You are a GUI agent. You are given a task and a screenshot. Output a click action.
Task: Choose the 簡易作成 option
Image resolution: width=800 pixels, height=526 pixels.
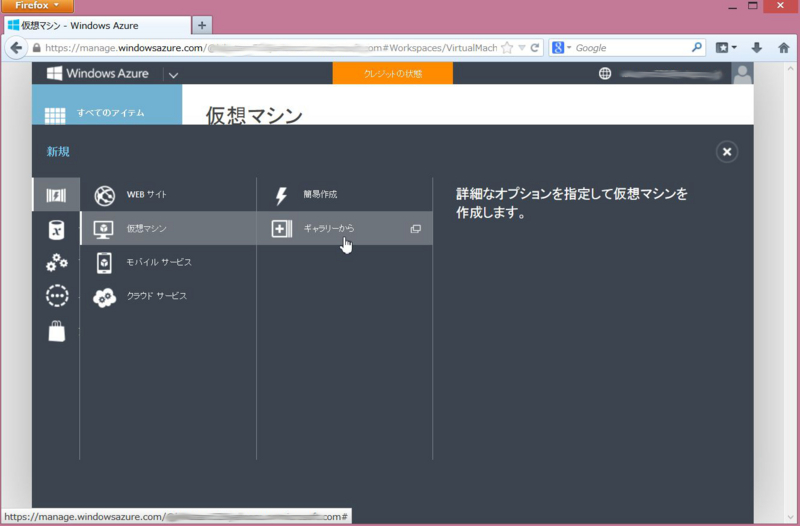click(345, 195)
